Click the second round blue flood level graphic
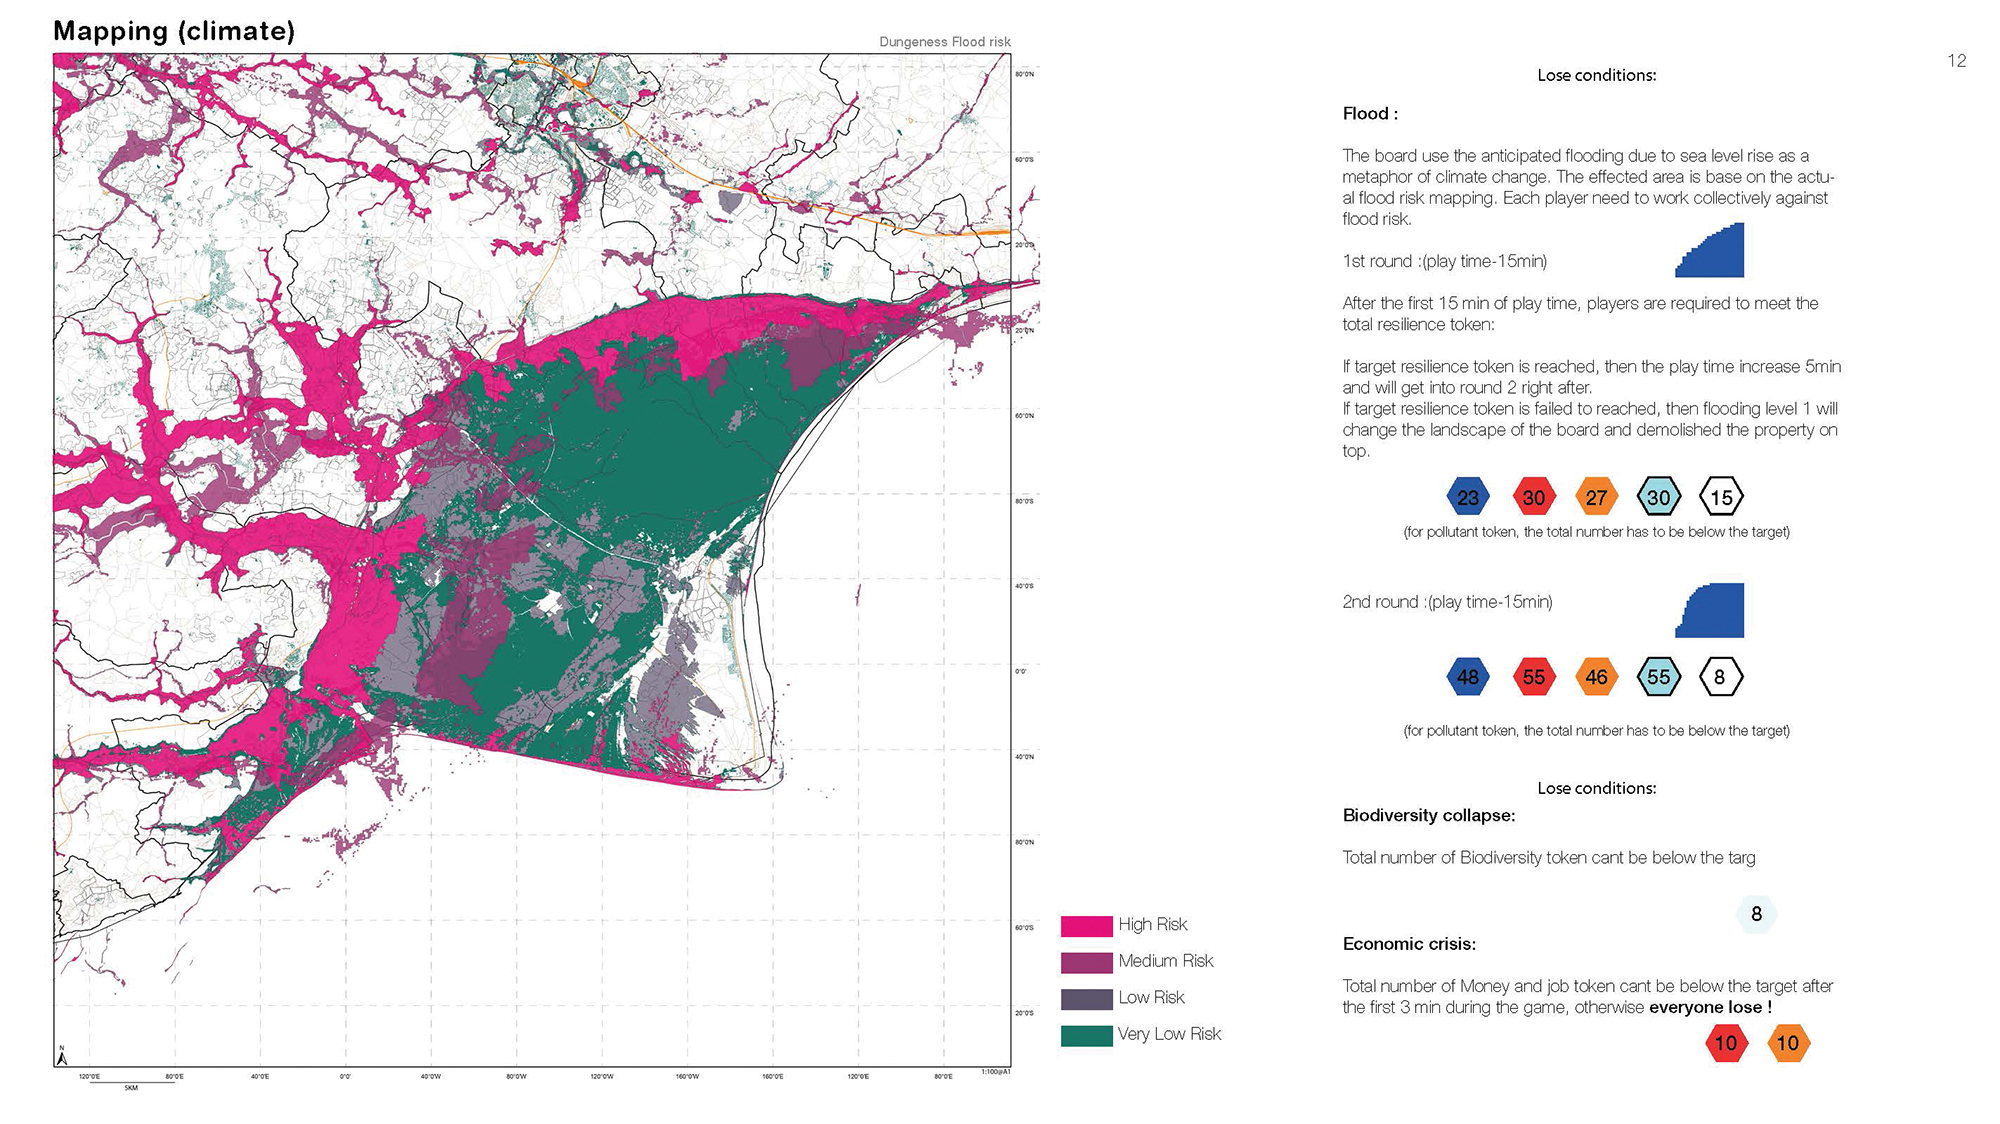Image resolution: width=2000 pixels, height=1124 pixels. pos(1713,611)
